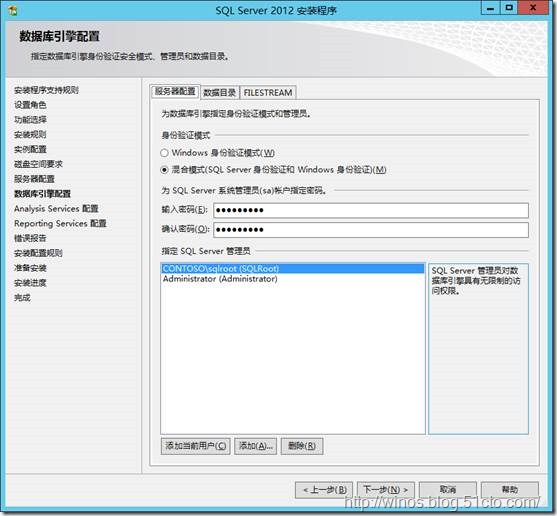Click 安装进度 step in sidebar

pyautogui.click(x=30, y=283)
